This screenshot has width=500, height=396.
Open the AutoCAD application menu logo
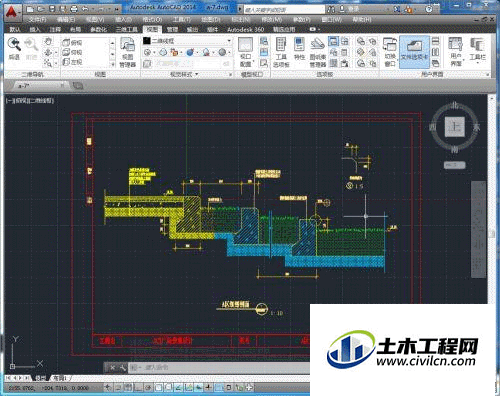[12, 13]
